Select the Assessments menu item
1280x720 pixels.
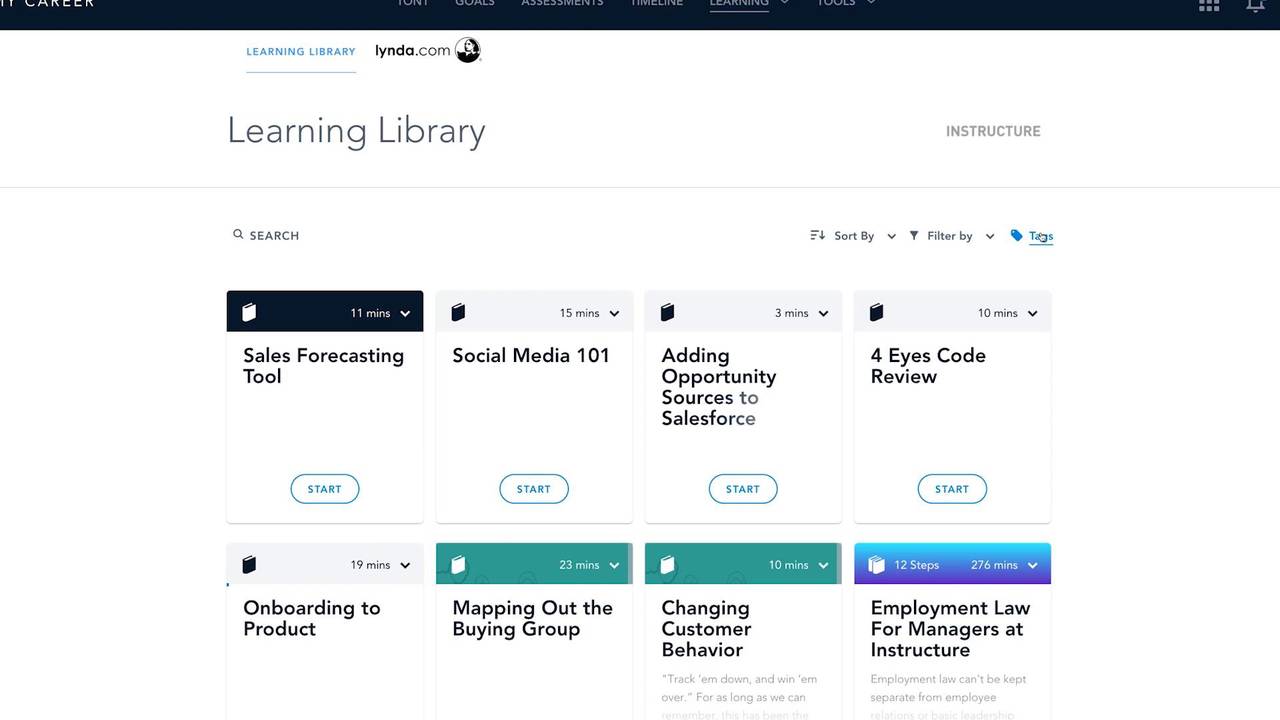562,3
